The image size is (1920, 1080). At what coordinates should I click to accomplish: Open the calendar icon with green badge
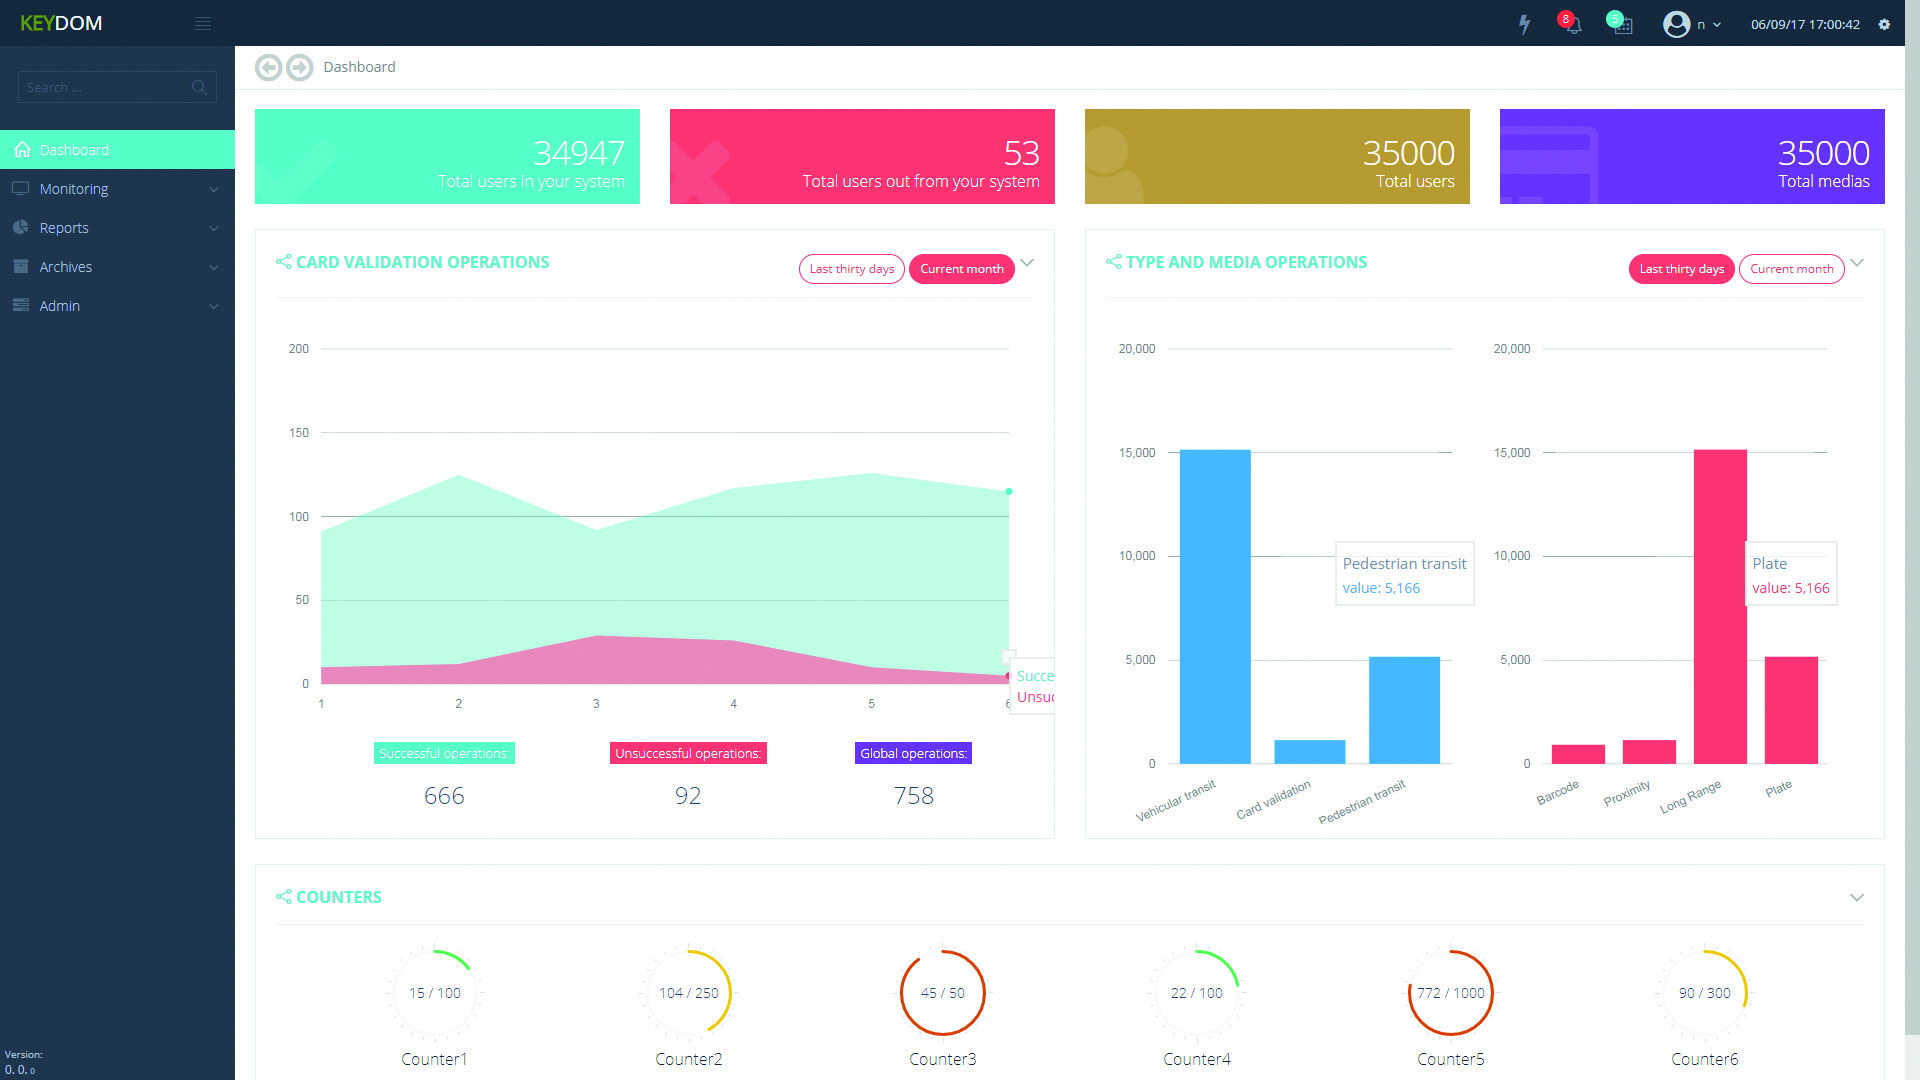[1622, 25]
